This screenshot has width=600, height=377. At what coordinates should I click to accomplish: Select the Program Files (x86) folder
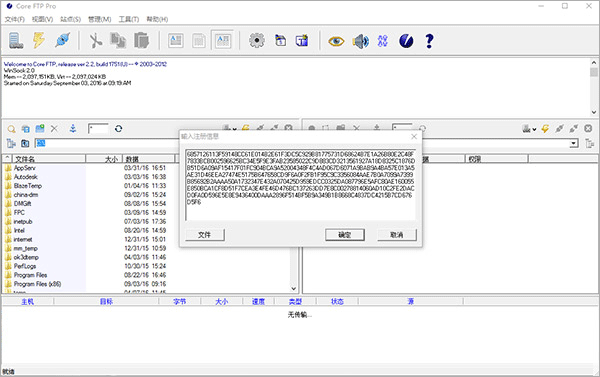[x=38, y=284]
